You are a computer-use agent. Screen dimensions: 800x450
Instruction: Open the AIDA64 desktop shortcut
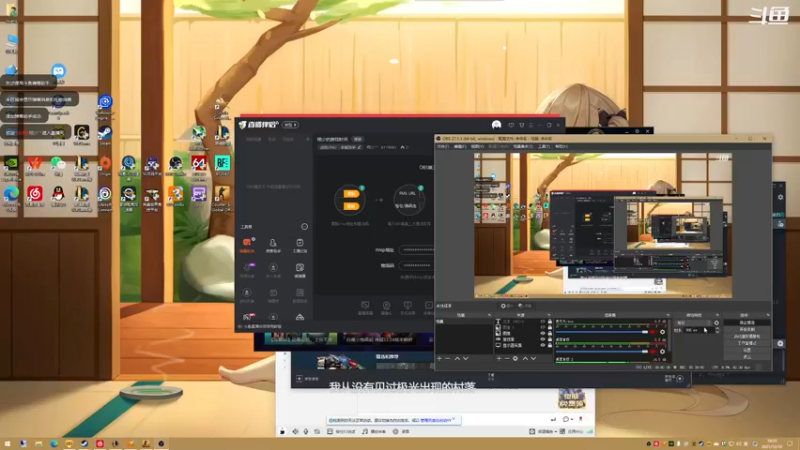[x=199, y=163]
